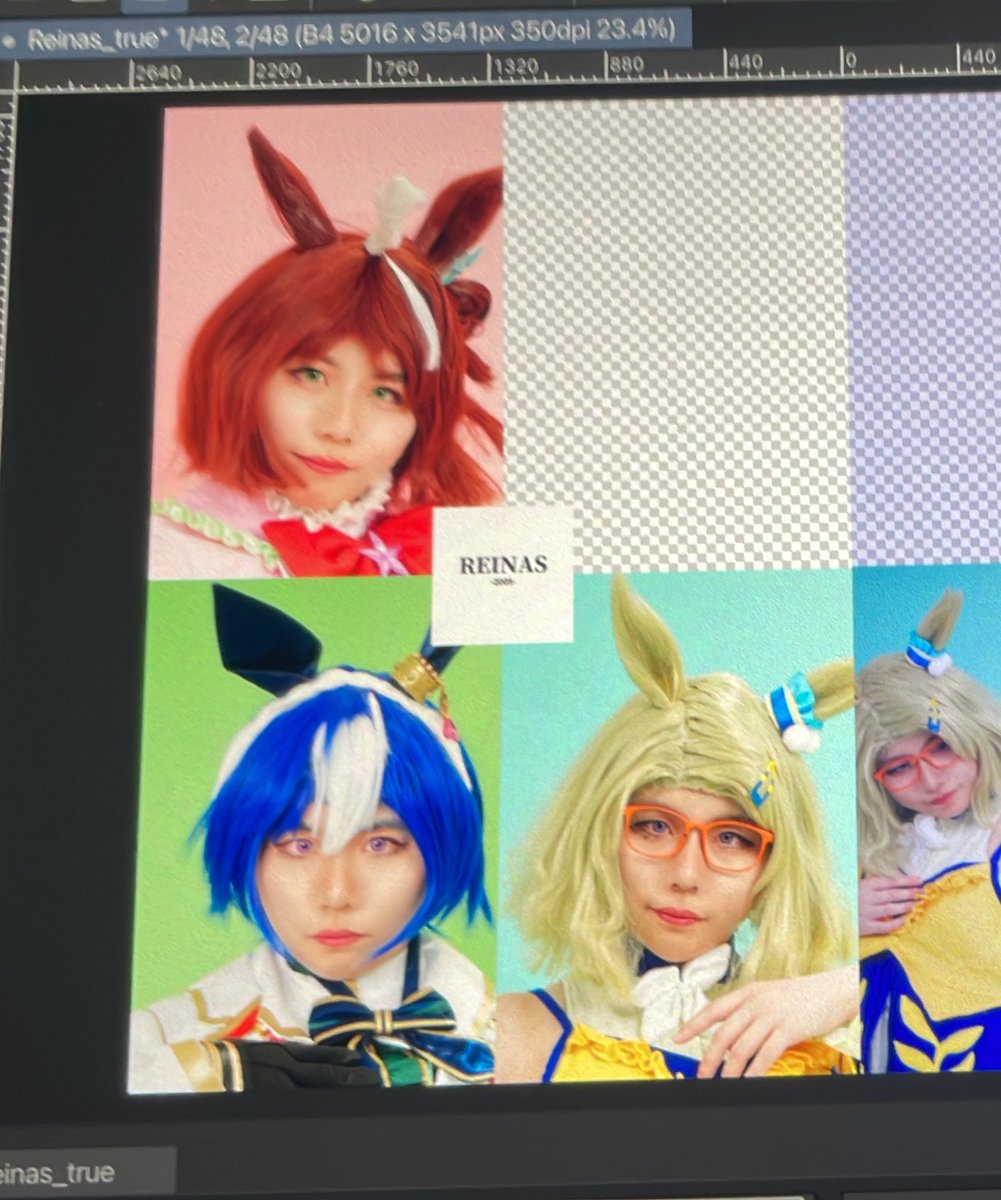This screenshot has width=1001, height=1200.
Task: Select the partially visible blonde photo in yellow dress
Action: coord(928,818)
